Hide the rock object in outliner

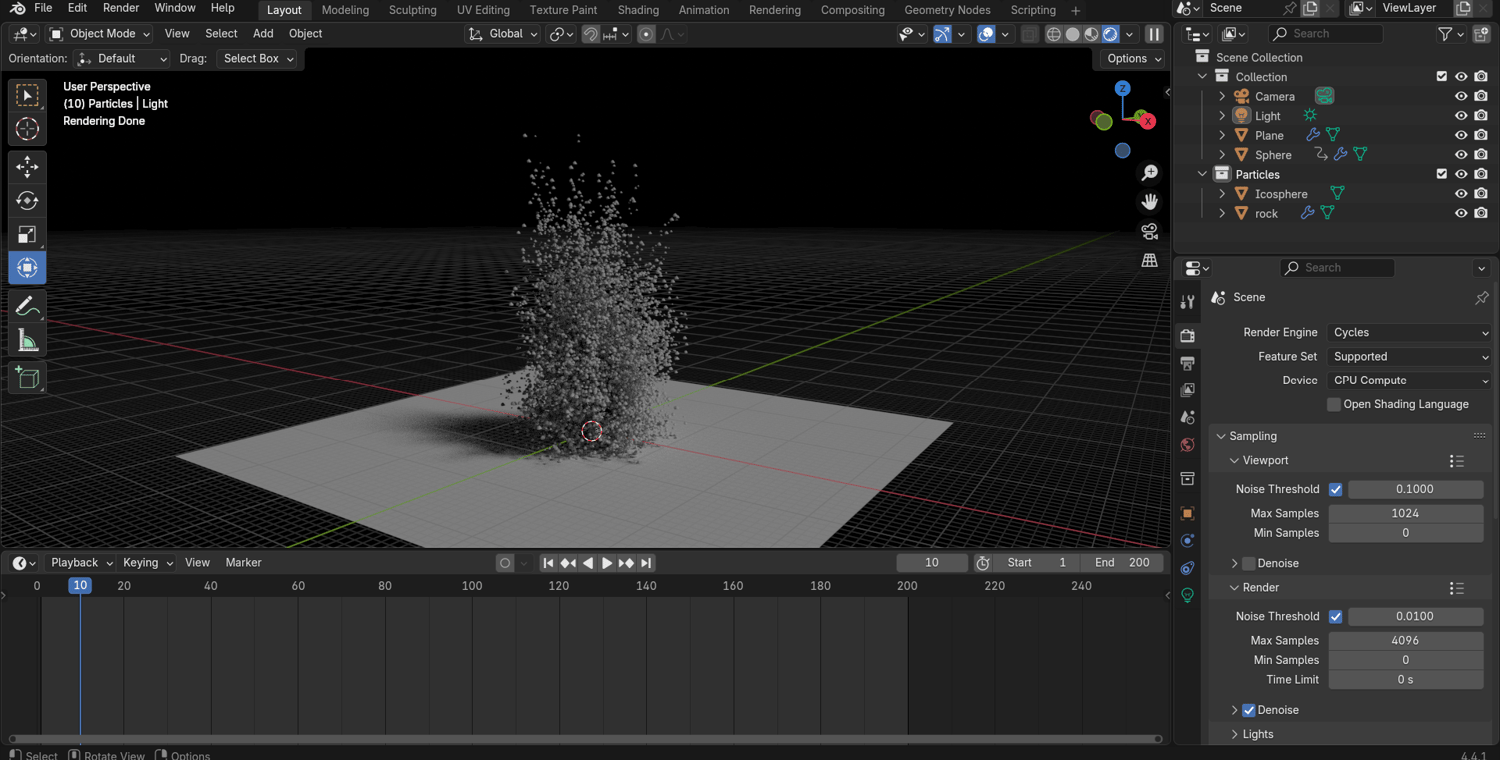1461,213
